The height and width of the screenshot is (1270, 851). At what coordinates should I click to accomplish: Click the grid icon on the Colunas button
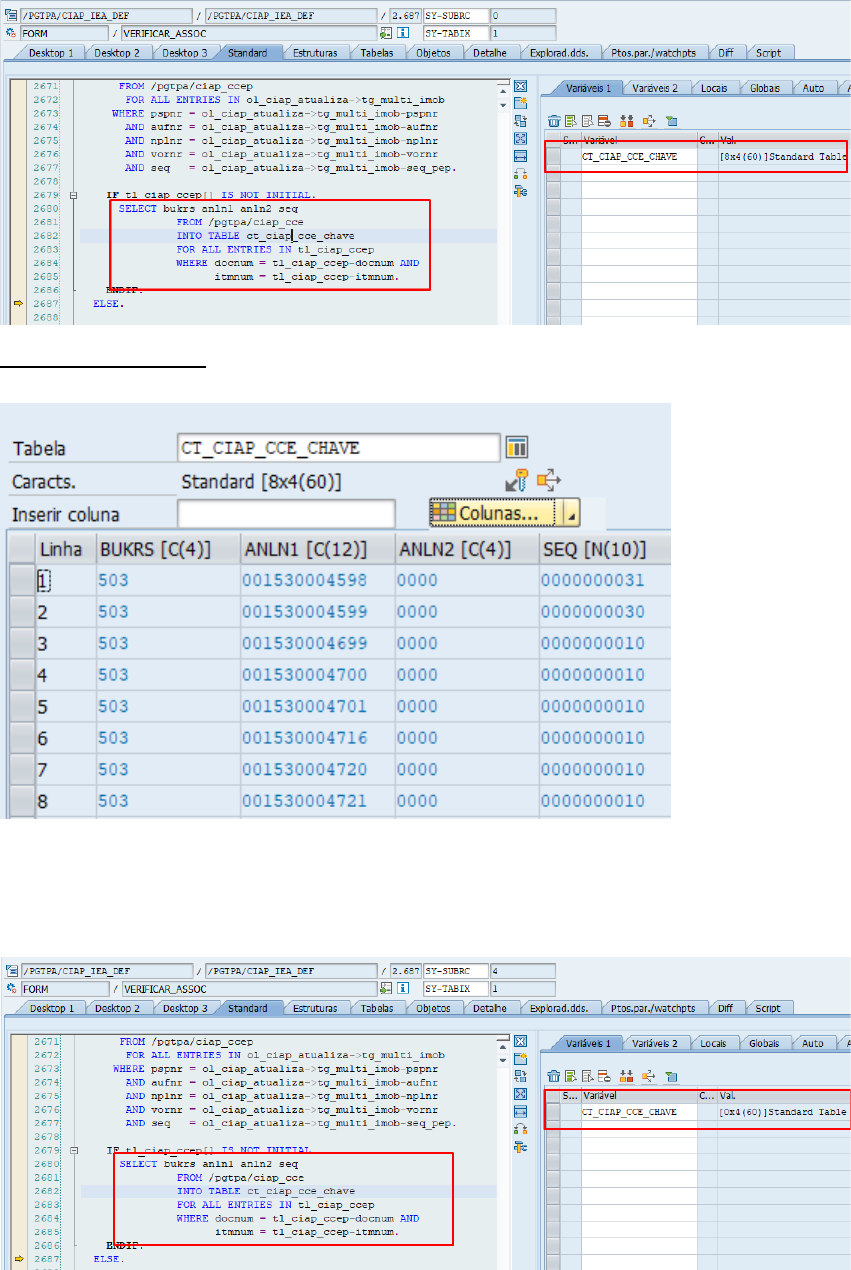(442, 513)
